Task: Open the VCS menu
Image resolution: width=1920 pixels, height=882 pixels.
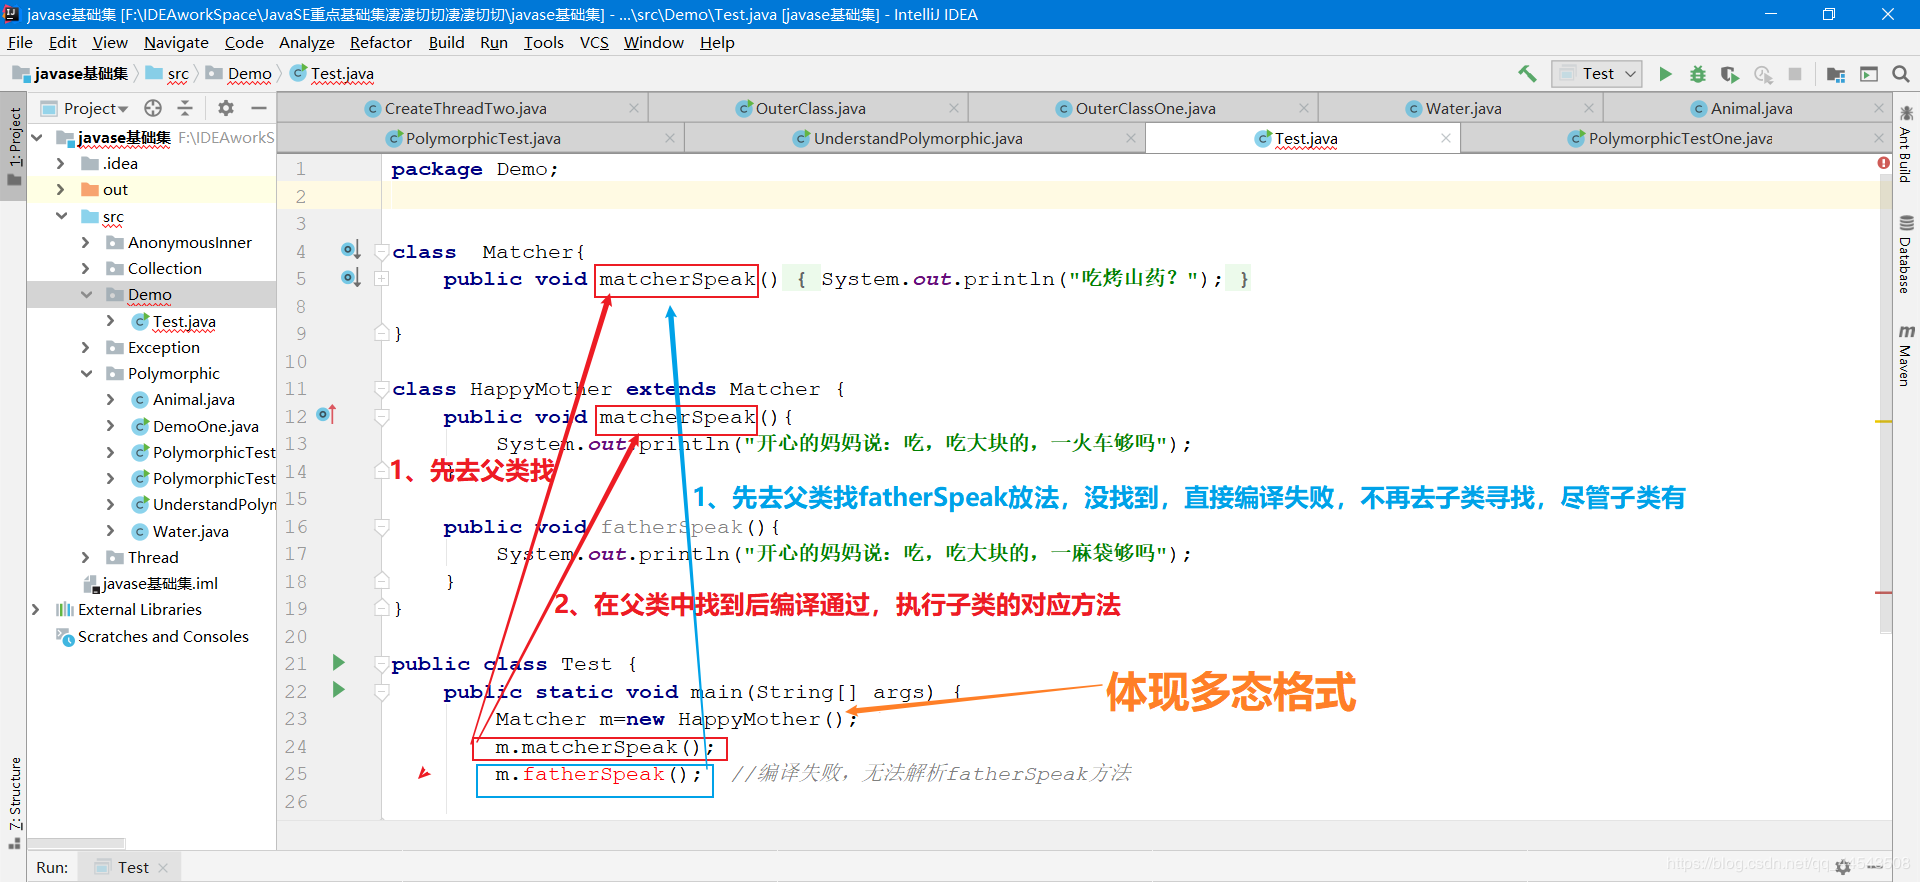Action: [x=594, y=43]
